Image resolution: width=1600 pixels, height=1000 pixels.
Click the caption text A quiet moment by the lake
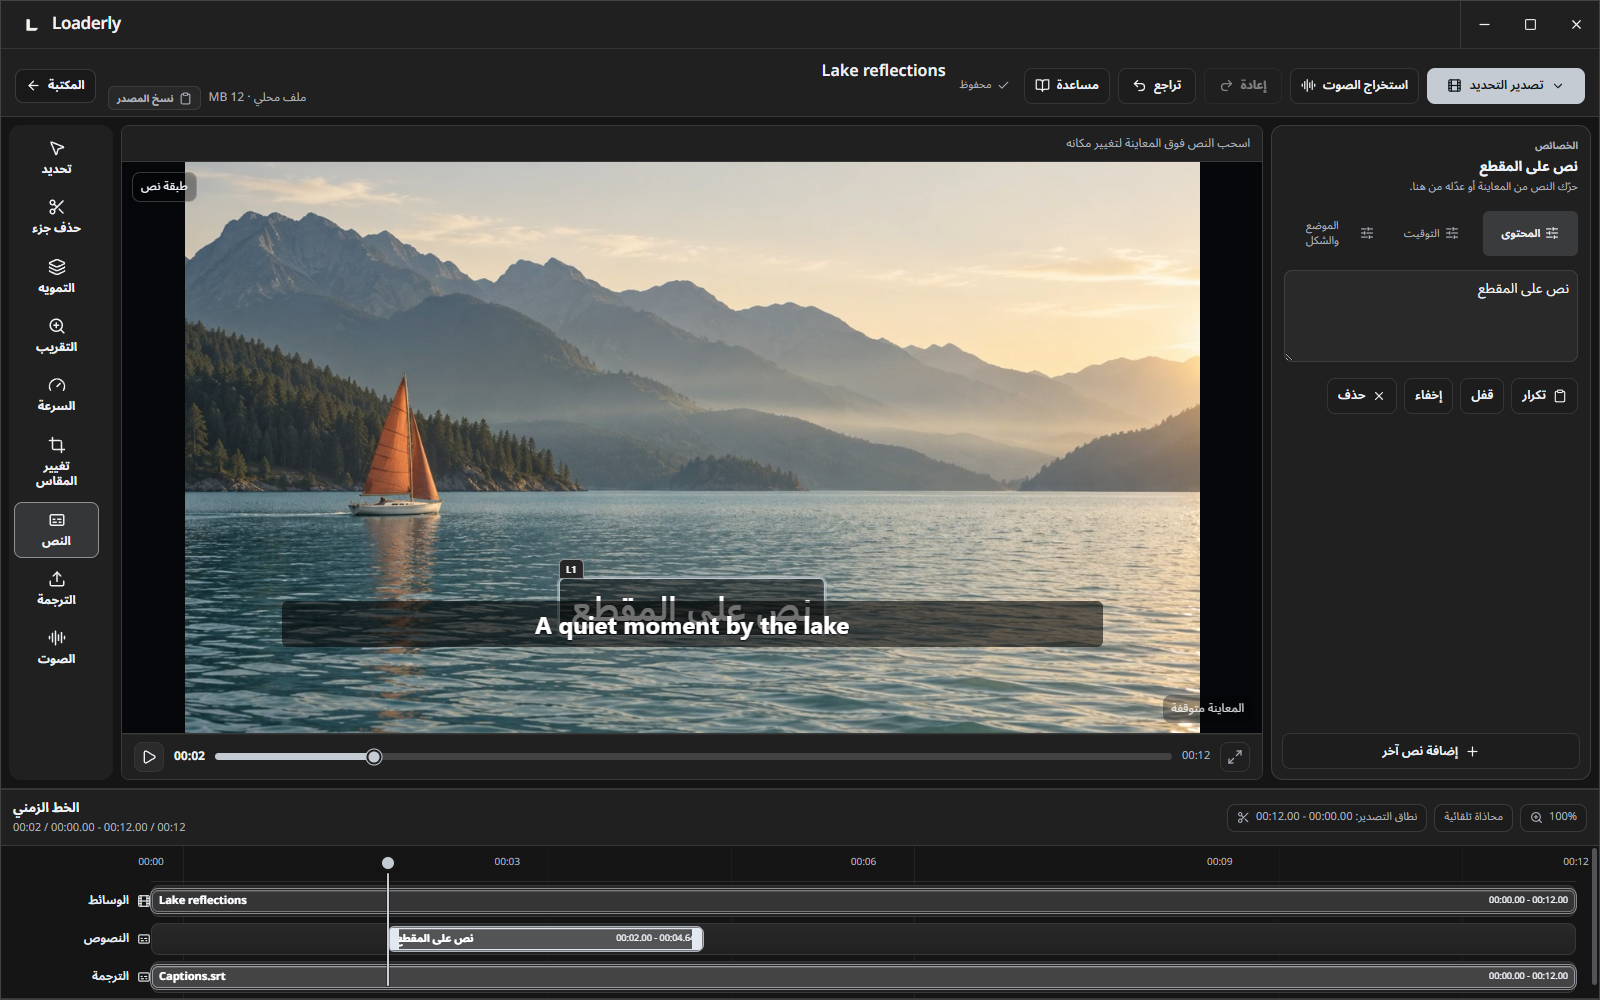(x=692, y=627)
